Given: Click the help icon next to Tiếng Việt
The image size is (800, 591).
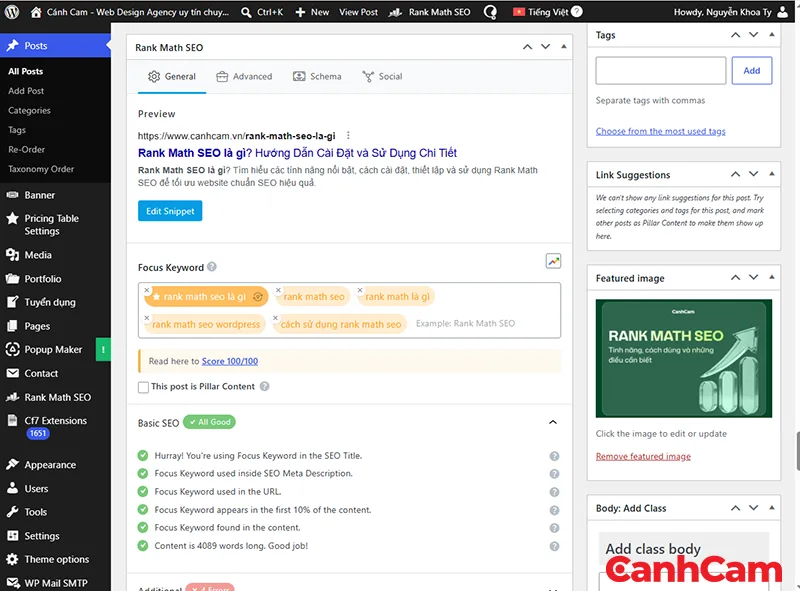Looking at the screenshot, I should (x=577, y=11).
